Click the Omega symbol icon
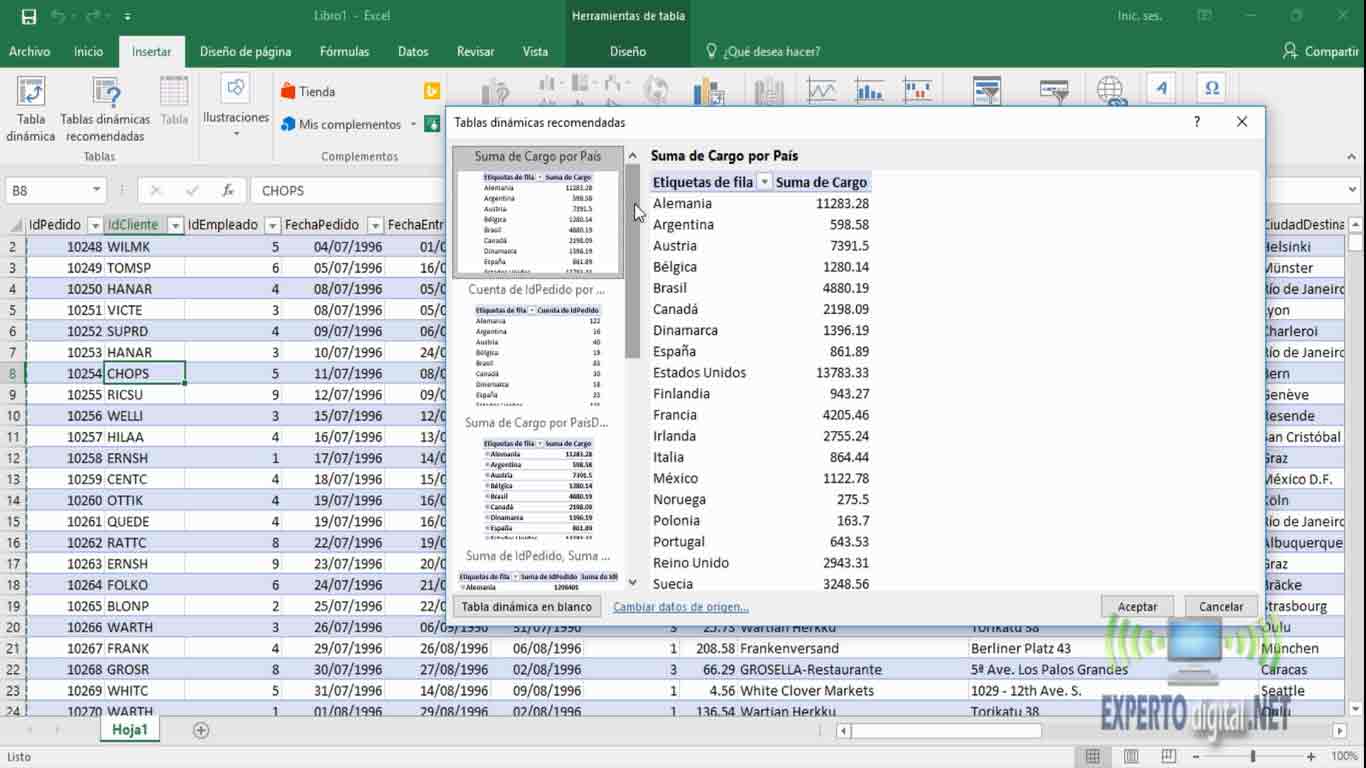This screenshot has height=768, width=1366. click(1211, 89)
